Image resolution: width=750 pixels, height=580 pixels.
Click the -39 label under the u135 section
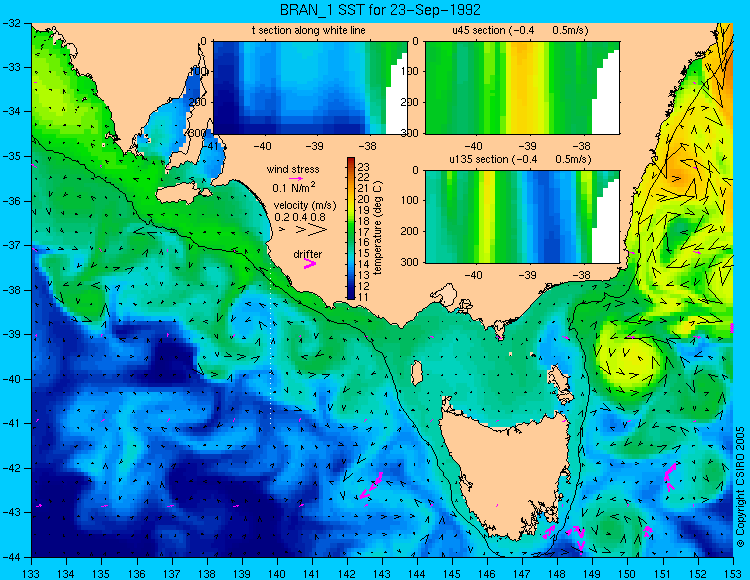click(x=528, y=275)
